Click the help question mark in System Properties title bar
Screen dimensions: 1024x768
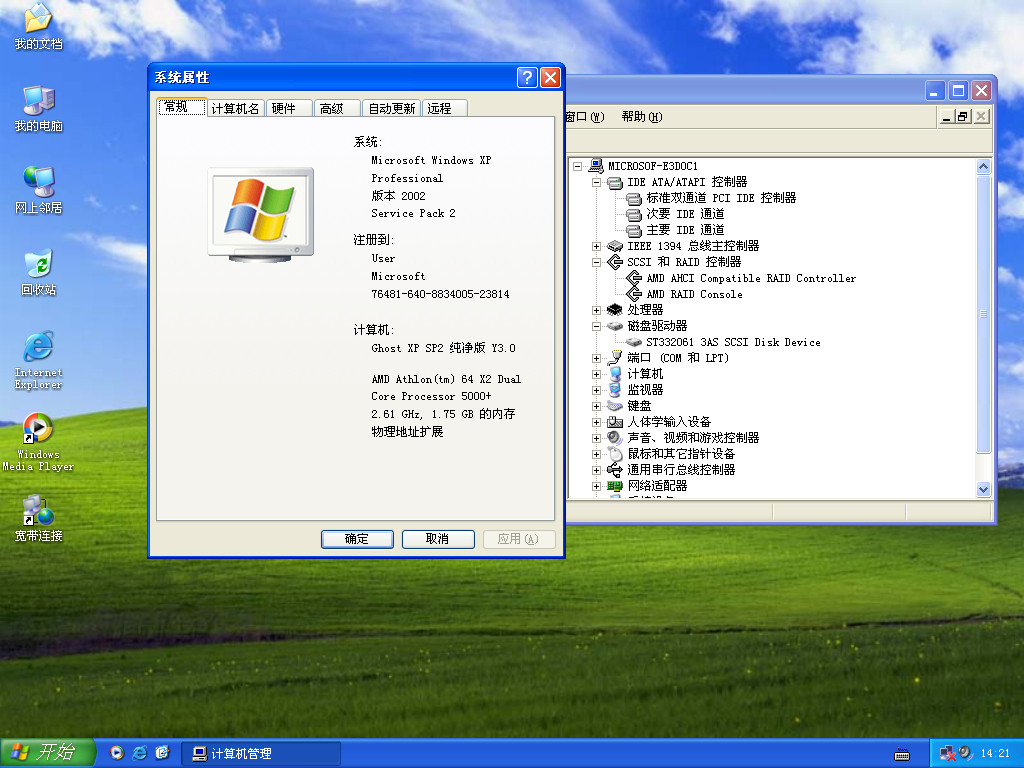tap(527, 78)
